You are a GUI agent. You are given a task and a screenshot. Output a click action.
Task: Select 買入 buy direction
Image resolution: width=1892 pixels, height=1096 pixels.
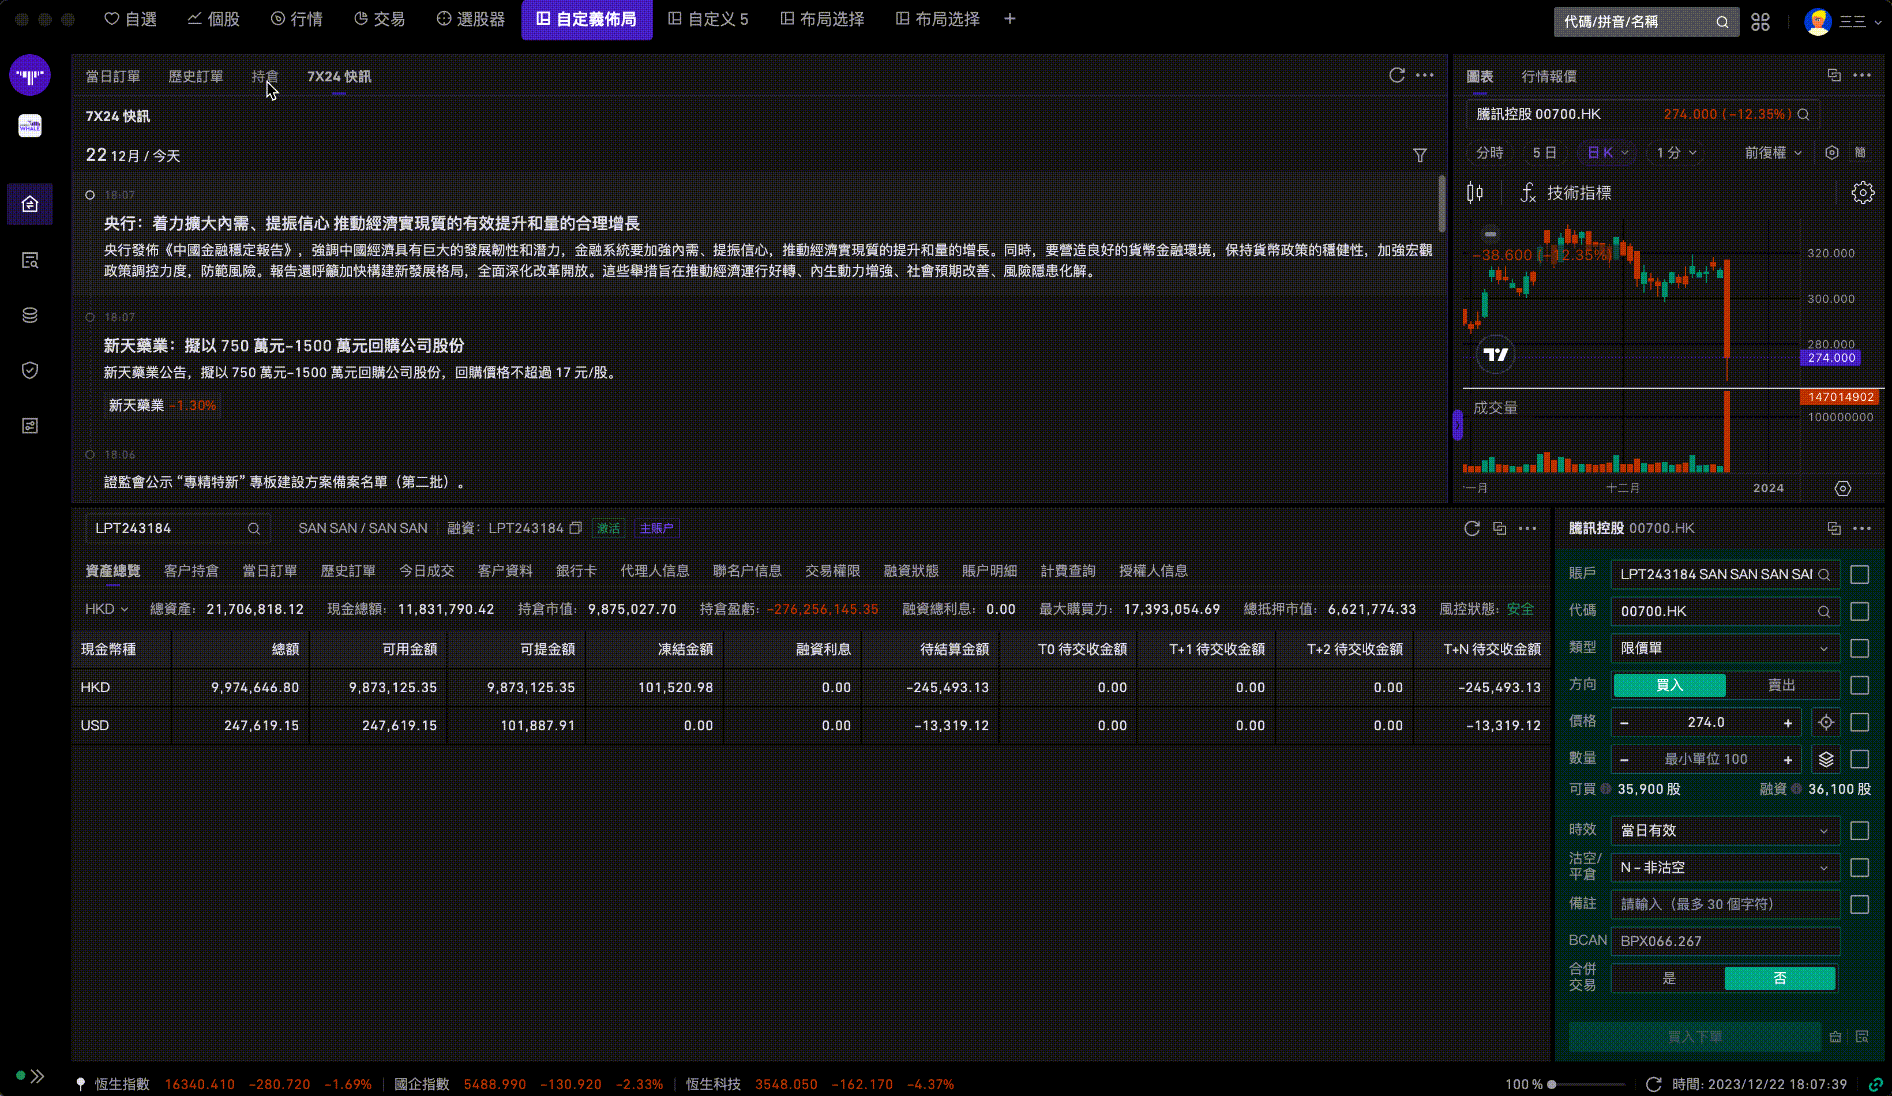[x=1669, y=685]
